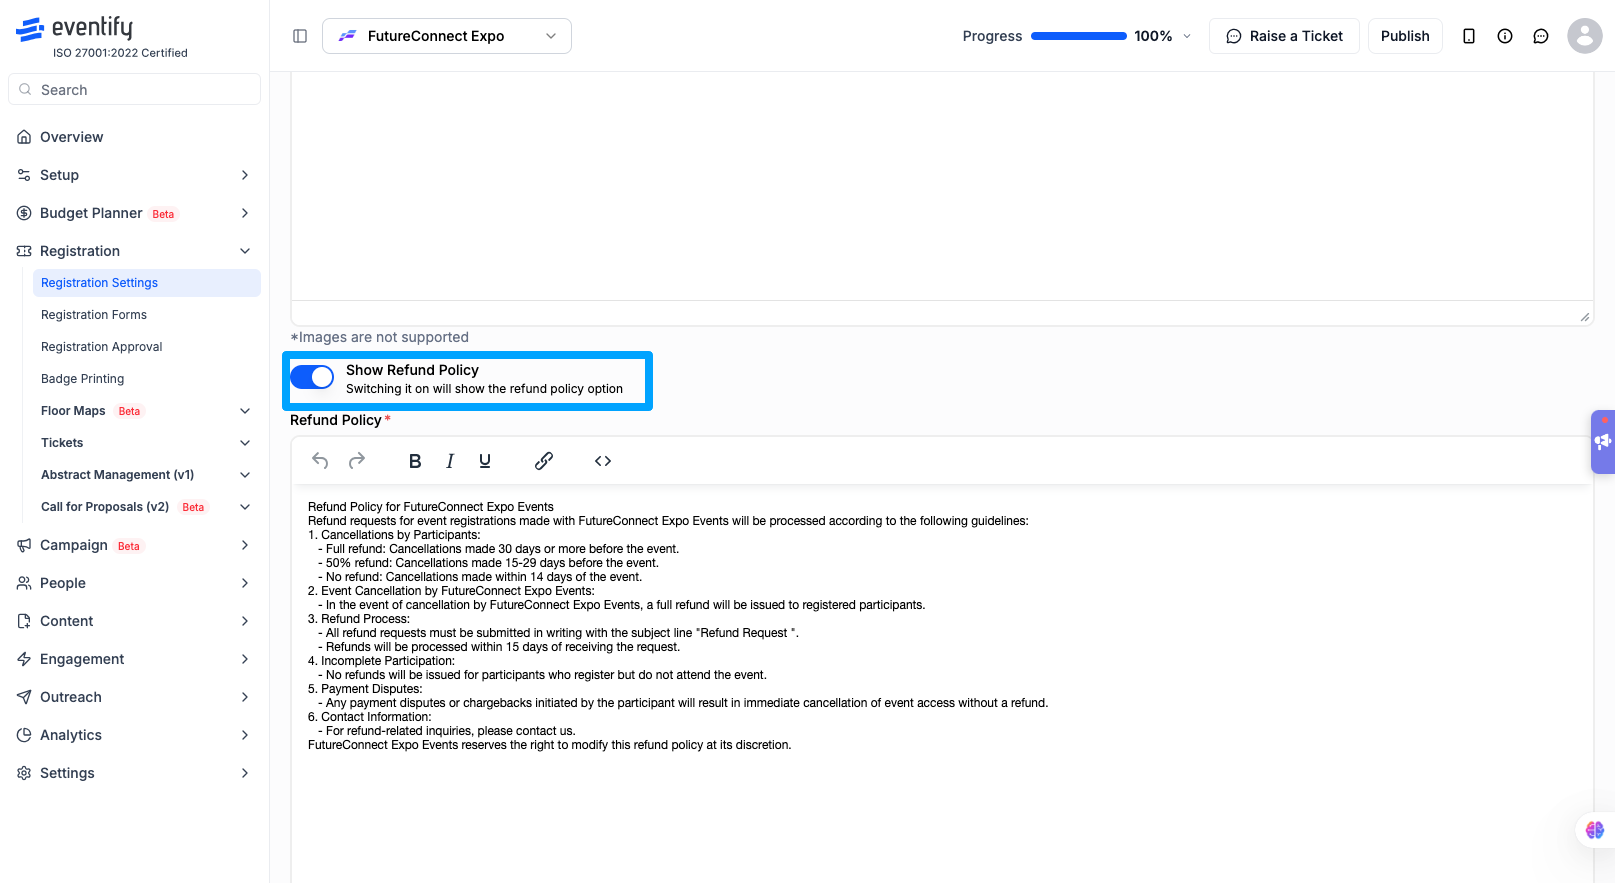Click the Registration ticket icon
Viewport: 1615px width, 883px height.
coord(24,251)
